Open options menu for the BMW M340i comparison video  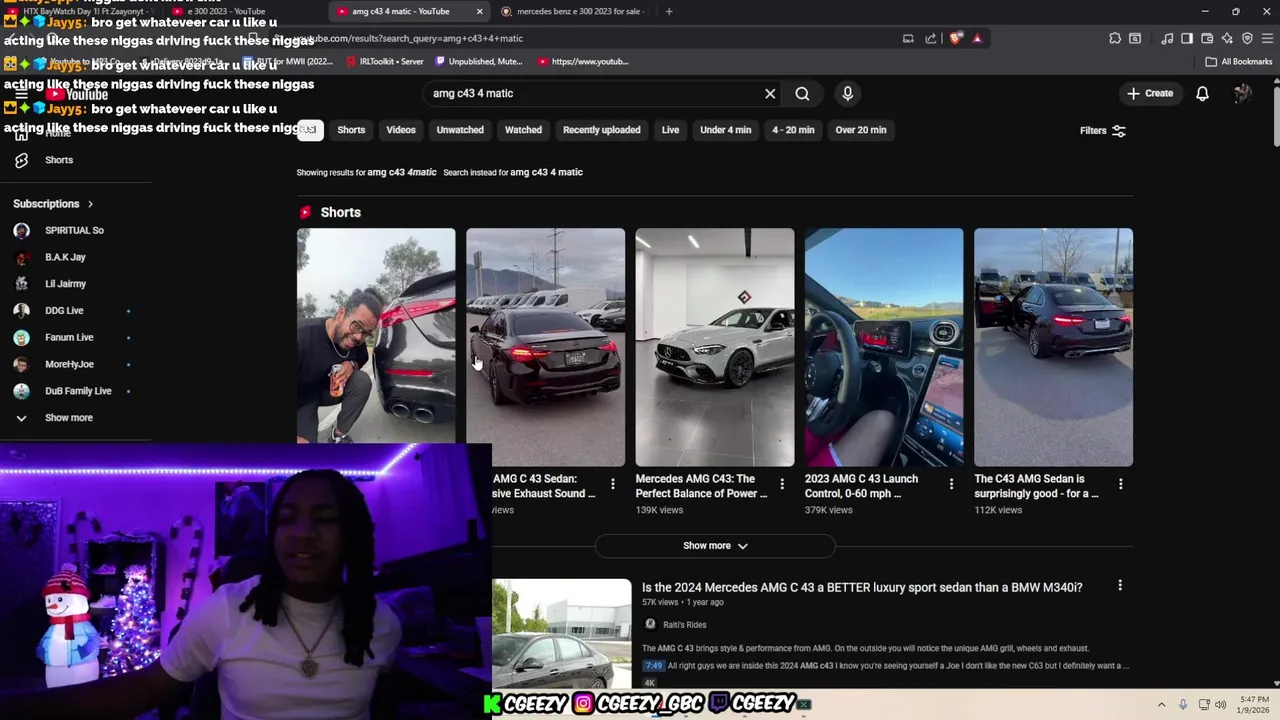click(1120, 586)
